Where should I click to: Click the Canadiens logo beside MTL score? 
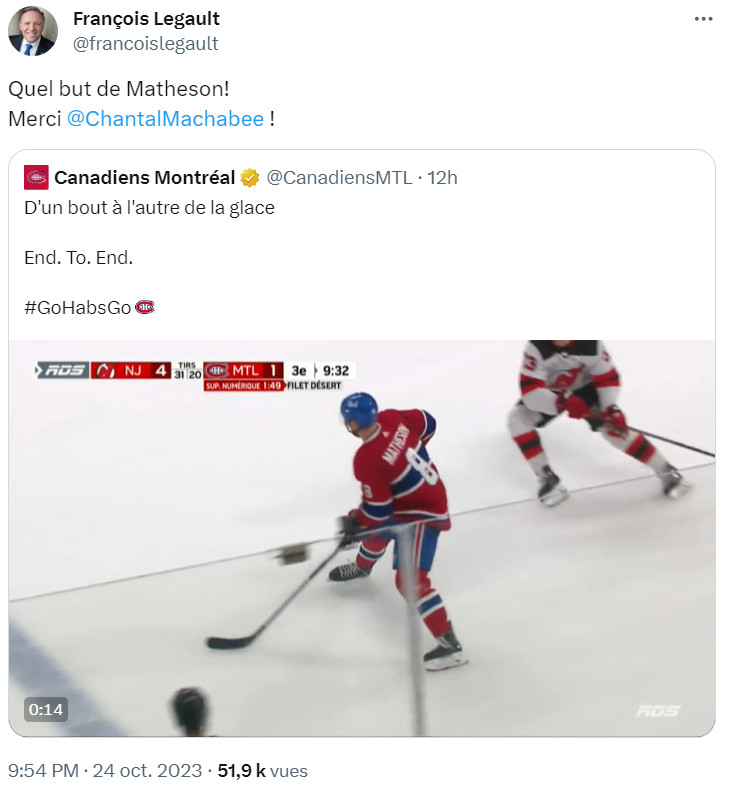[217, 371]
